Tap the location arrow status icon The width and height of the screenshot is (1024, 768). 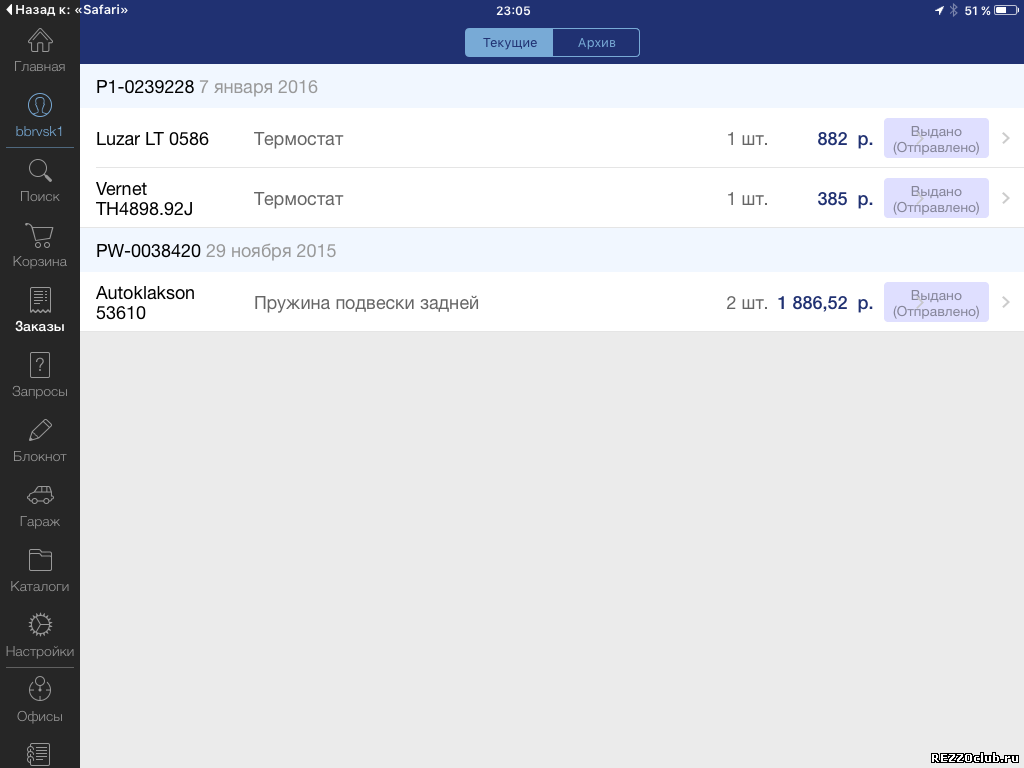coord(939,10)
